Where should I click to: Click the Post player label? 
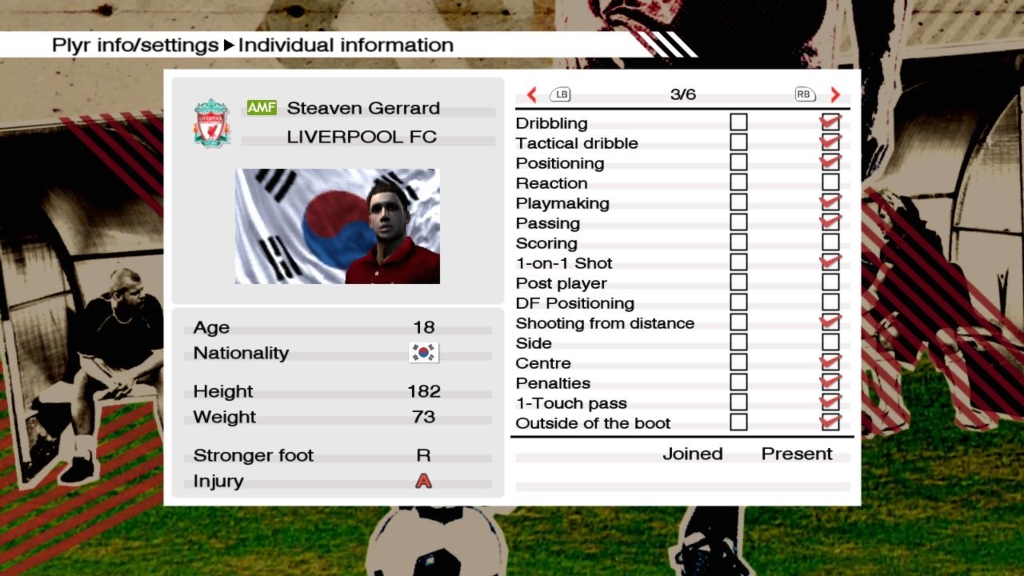pos(562,283)
